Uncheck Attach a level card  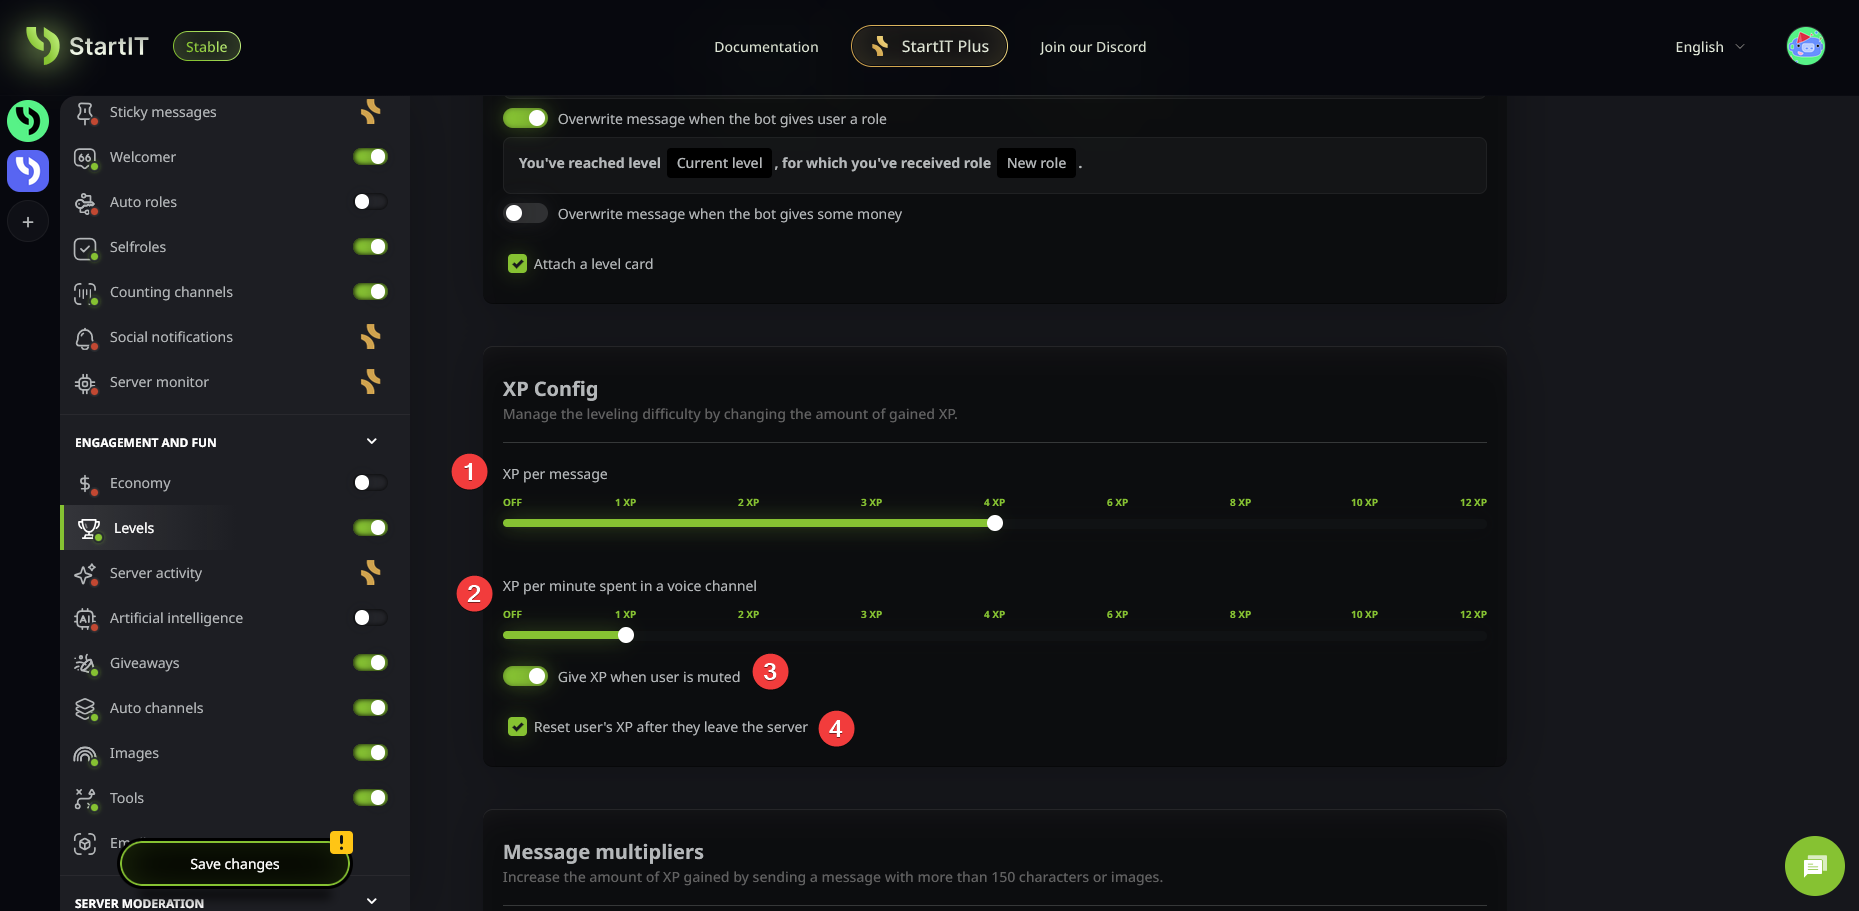tap(517, 264)
